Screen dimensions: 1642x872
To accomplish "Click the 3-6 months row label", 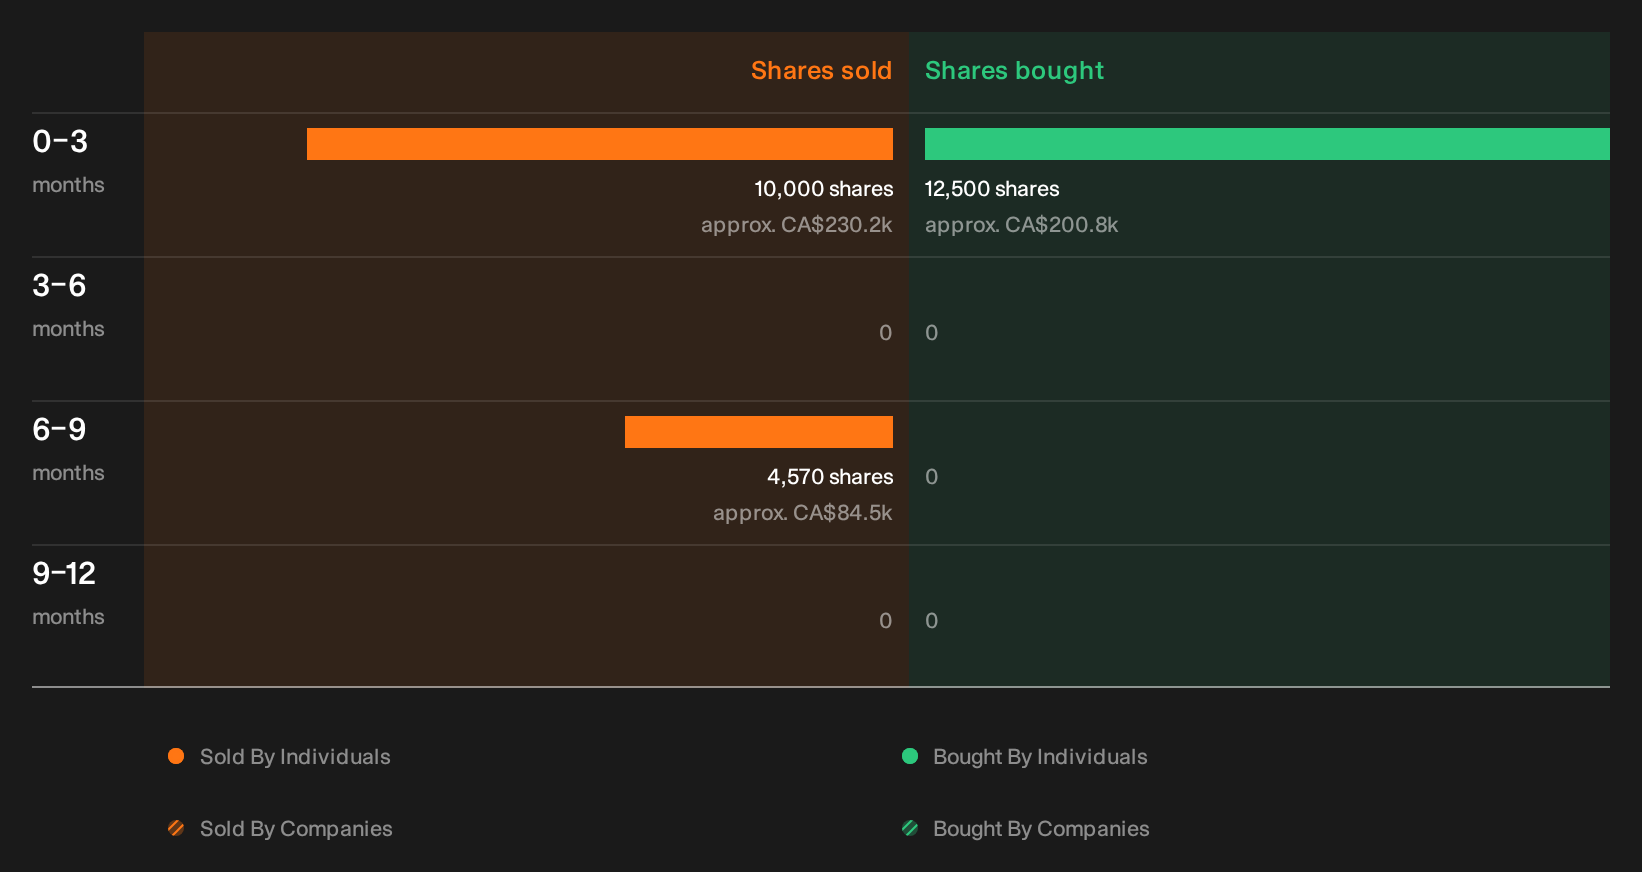I will pos(68,305).
